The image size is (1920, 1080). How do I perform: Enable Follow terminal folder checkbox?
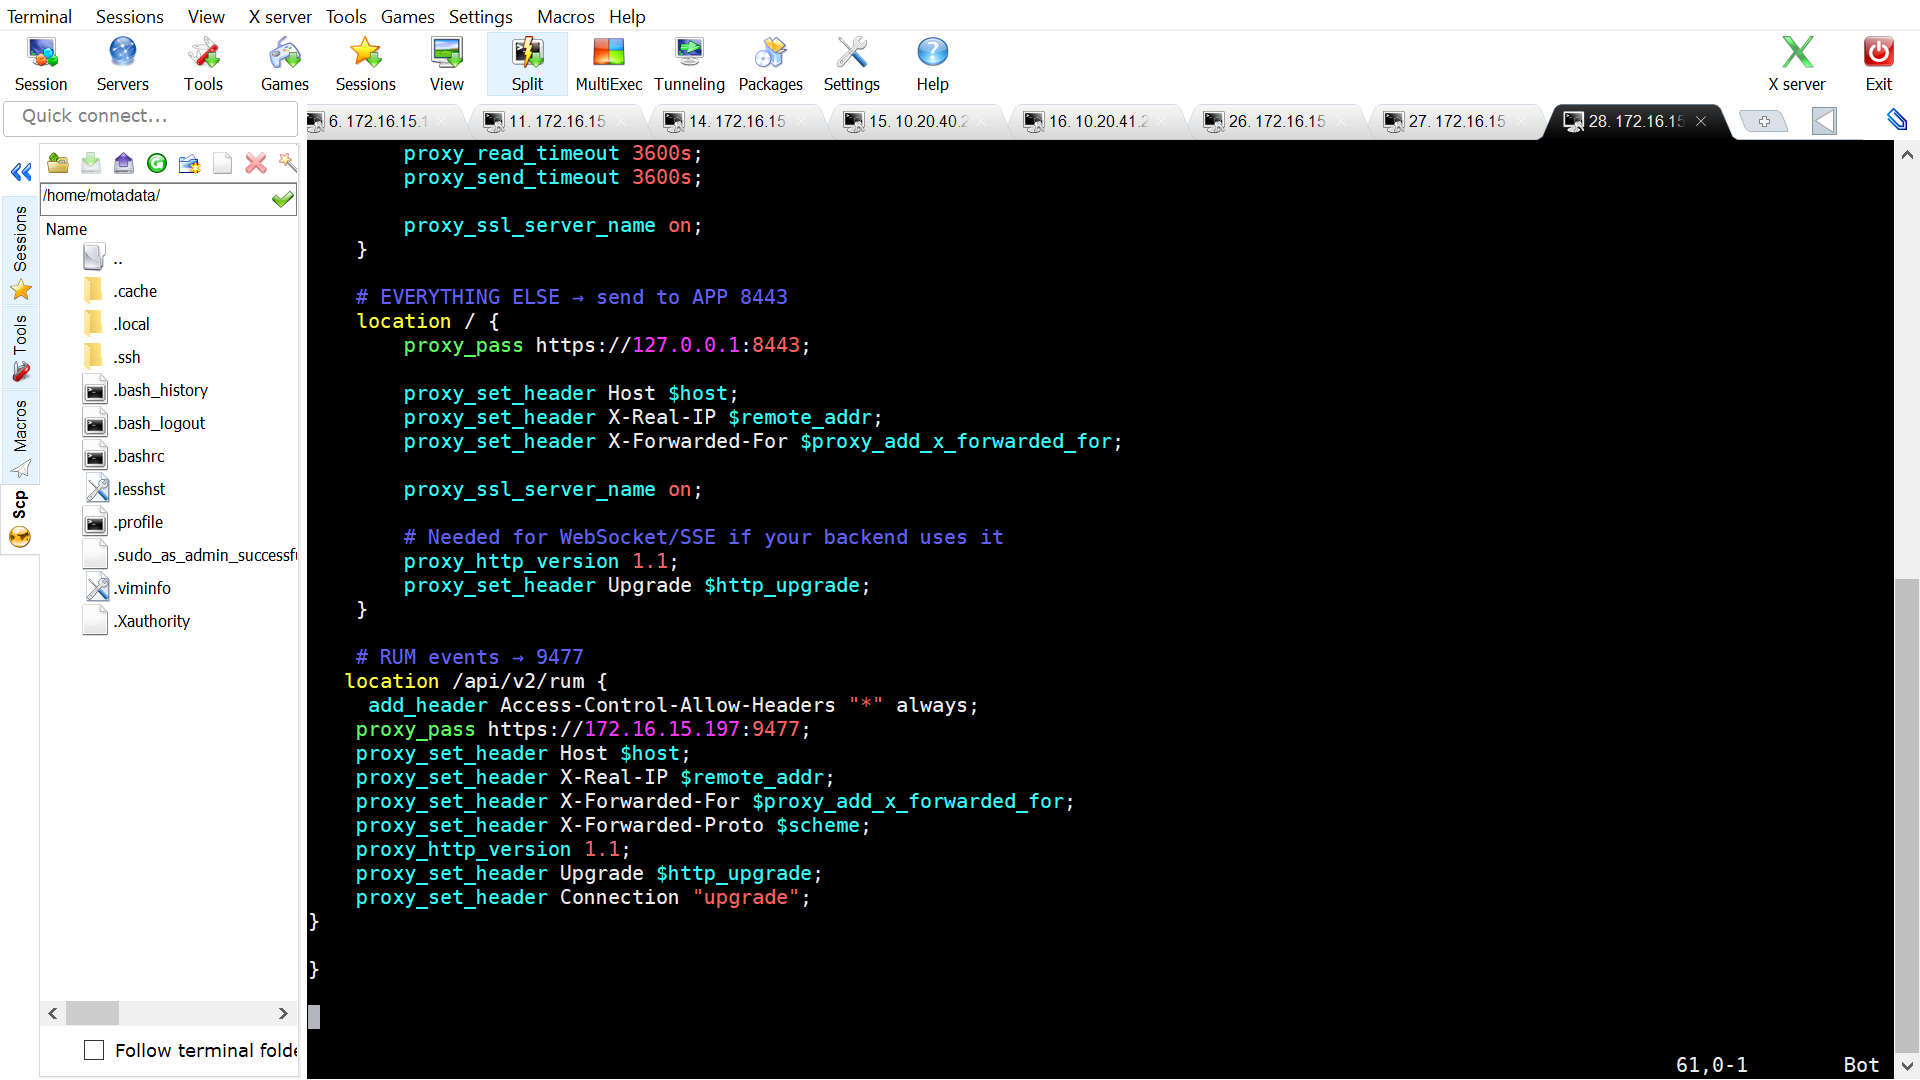pyautogui.click(x=94, y=1050)
